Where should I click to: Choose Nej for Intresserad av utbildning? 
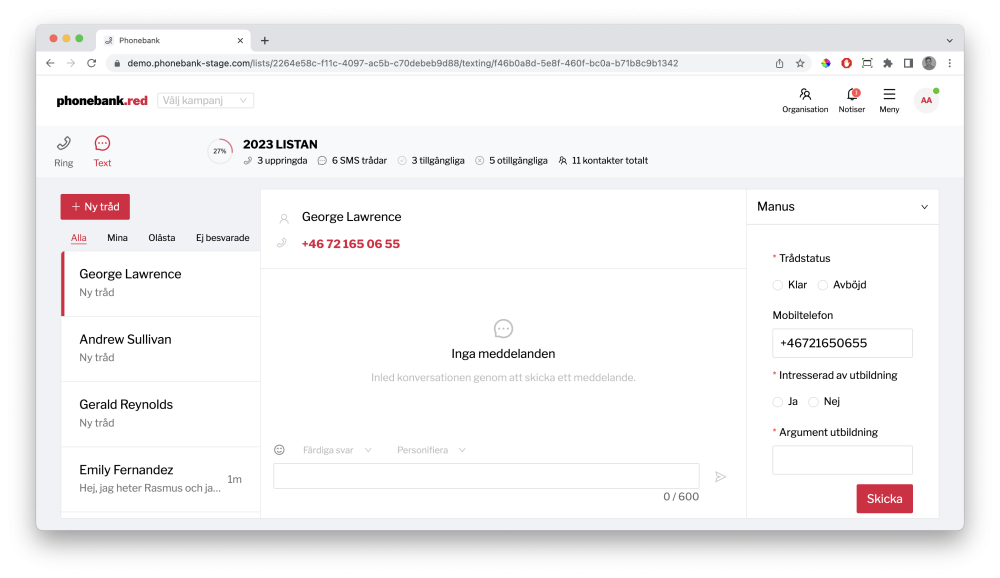point(813,402)
